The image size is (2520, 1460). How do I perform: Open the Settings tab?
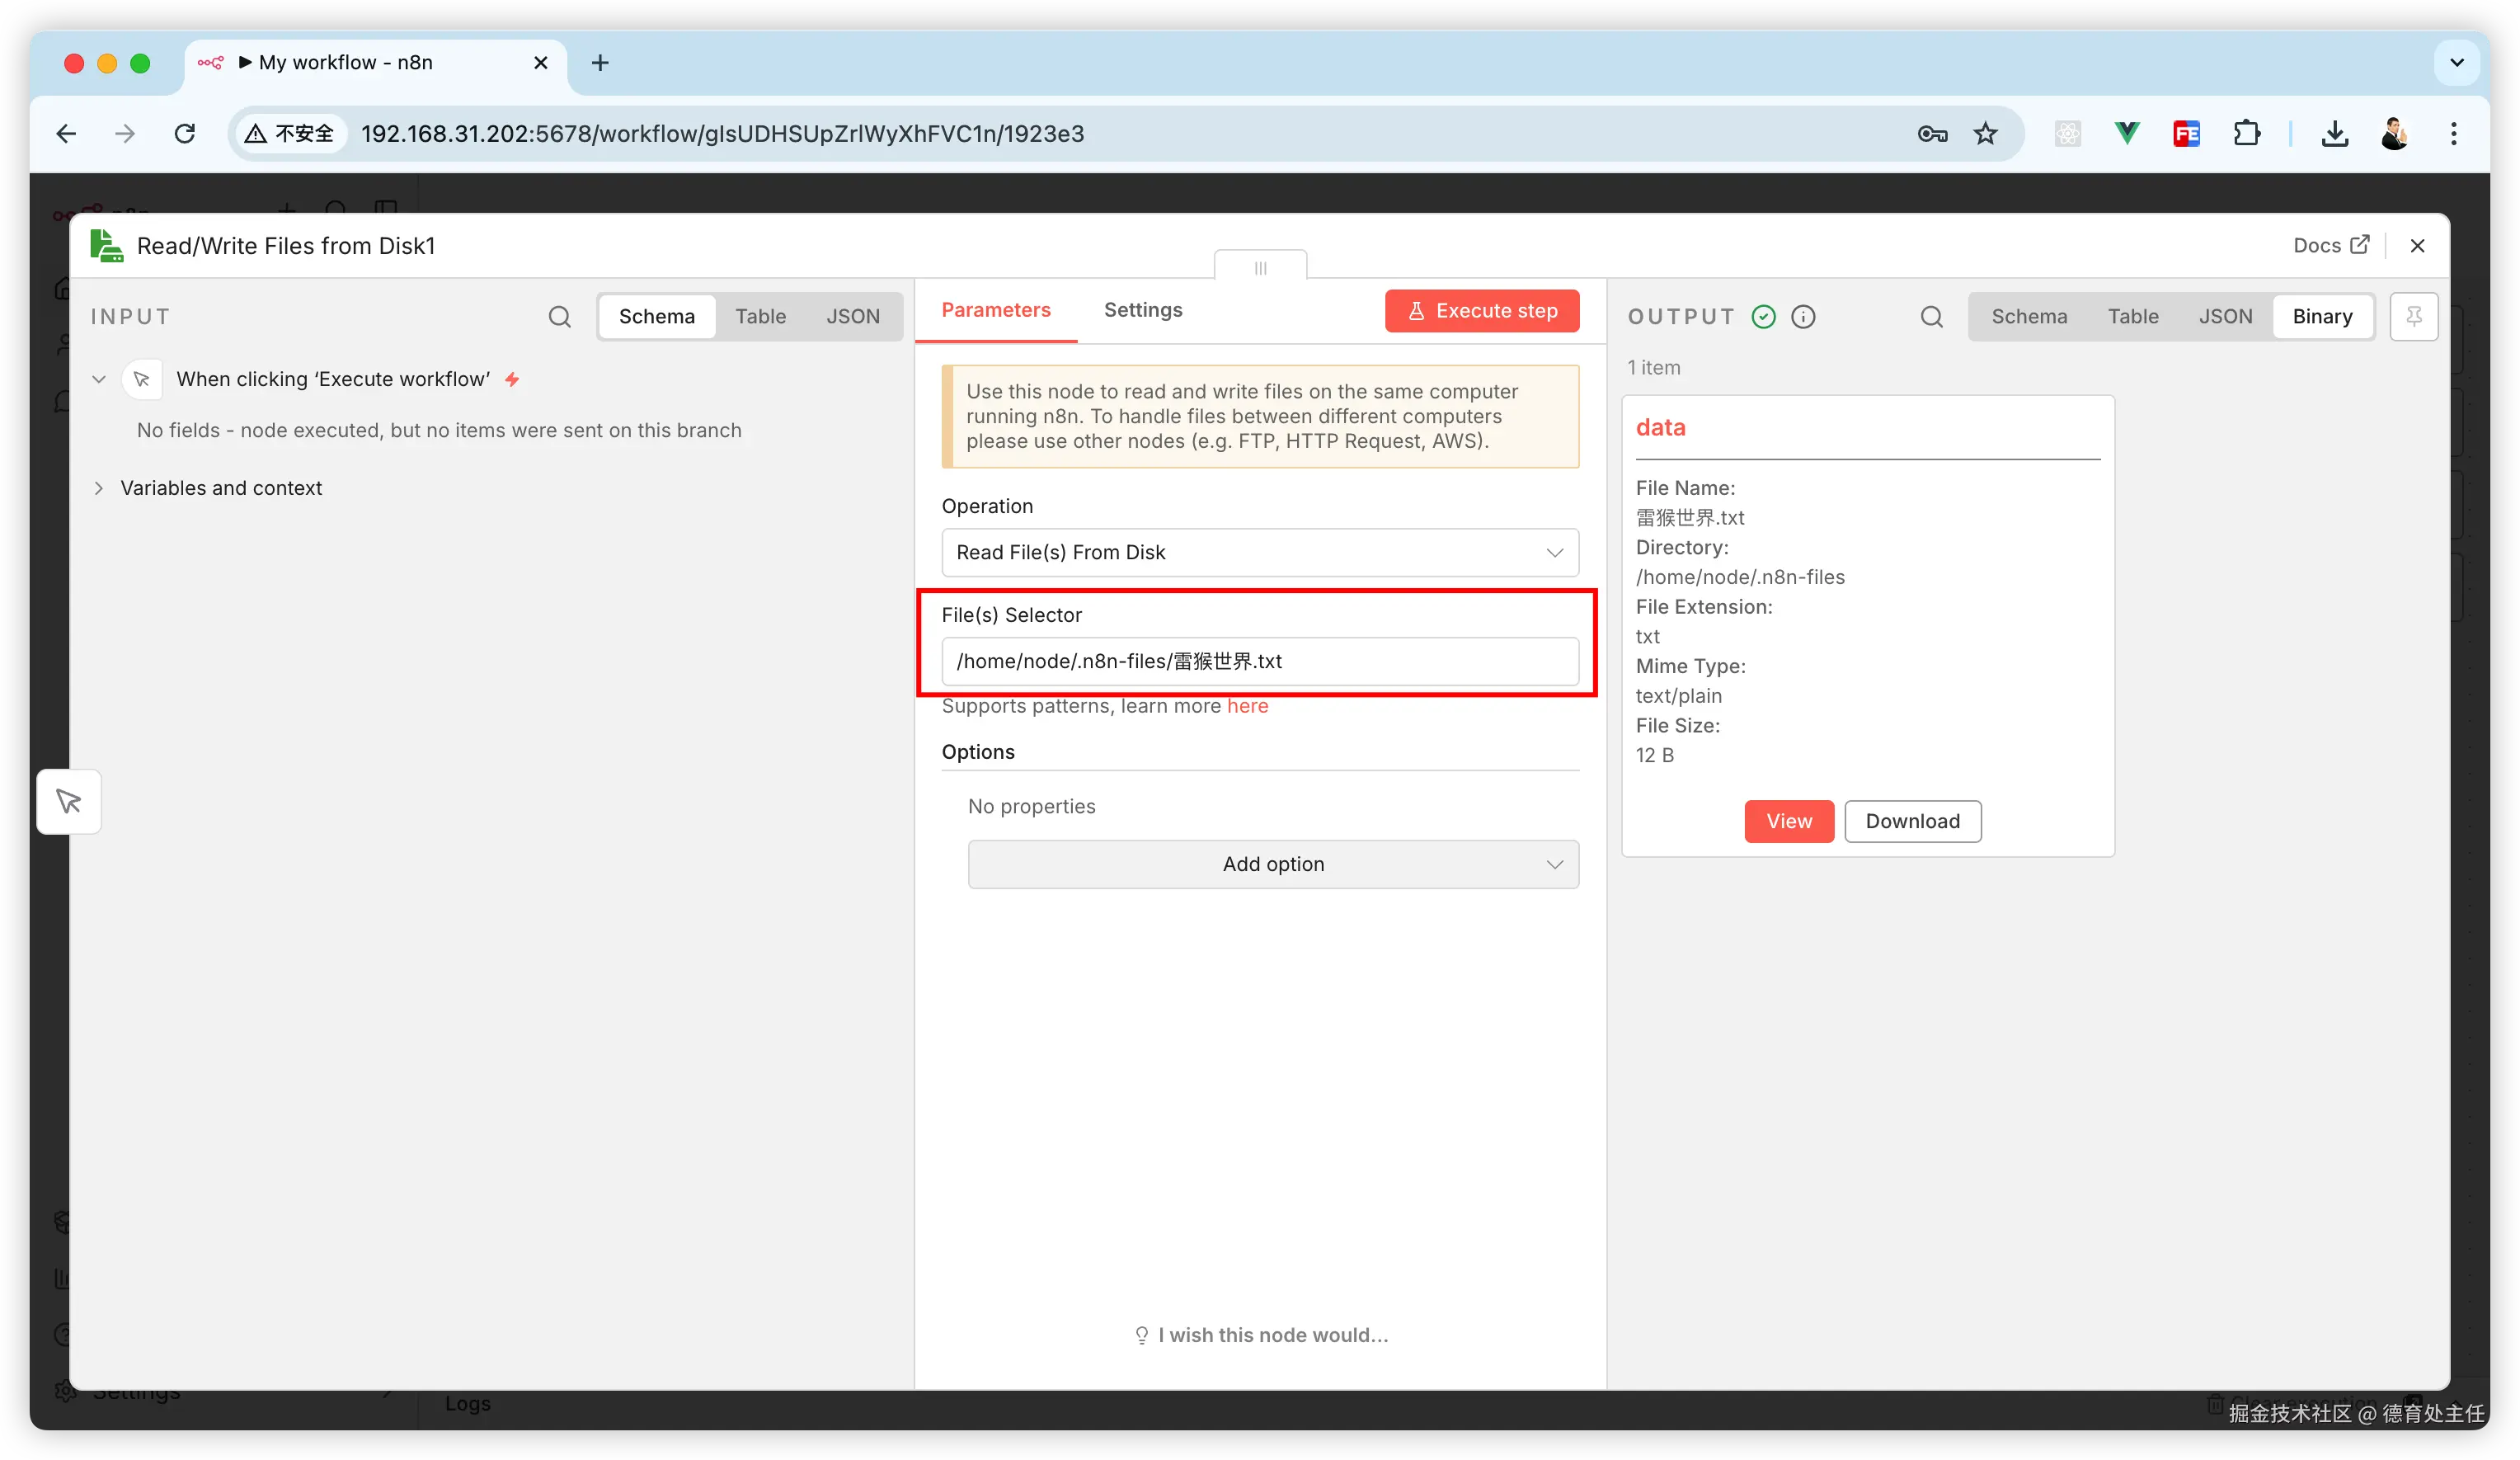point(1142,310)
